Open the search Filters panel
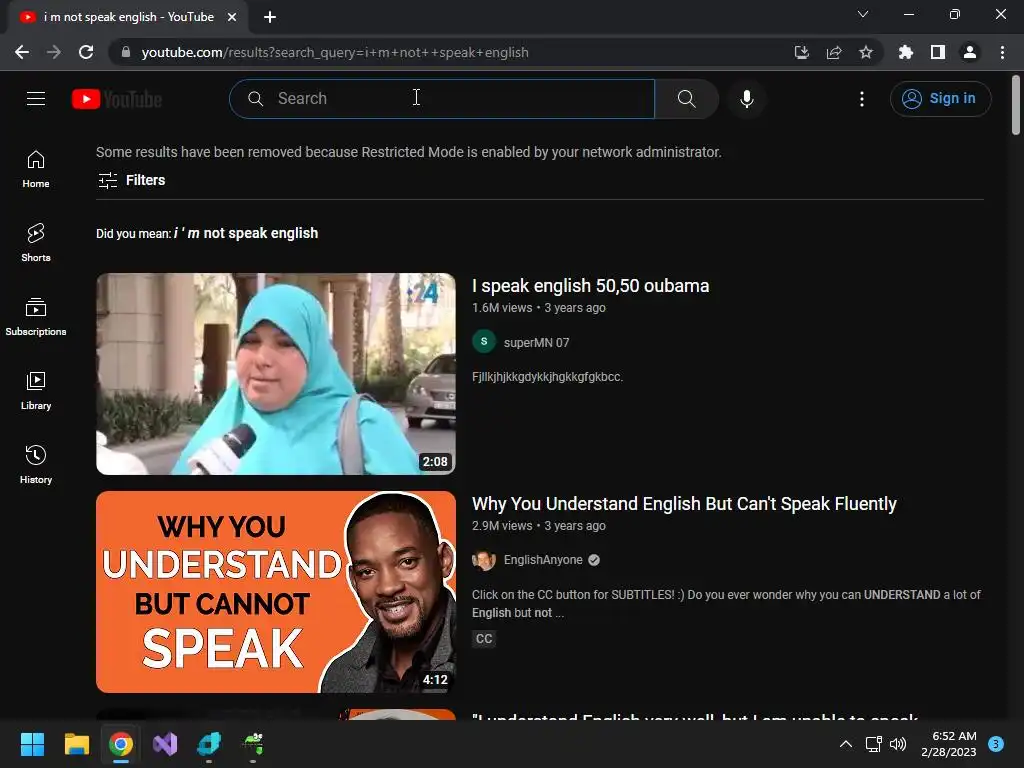This screenshot has width=1024, height=768. point(131,180)
